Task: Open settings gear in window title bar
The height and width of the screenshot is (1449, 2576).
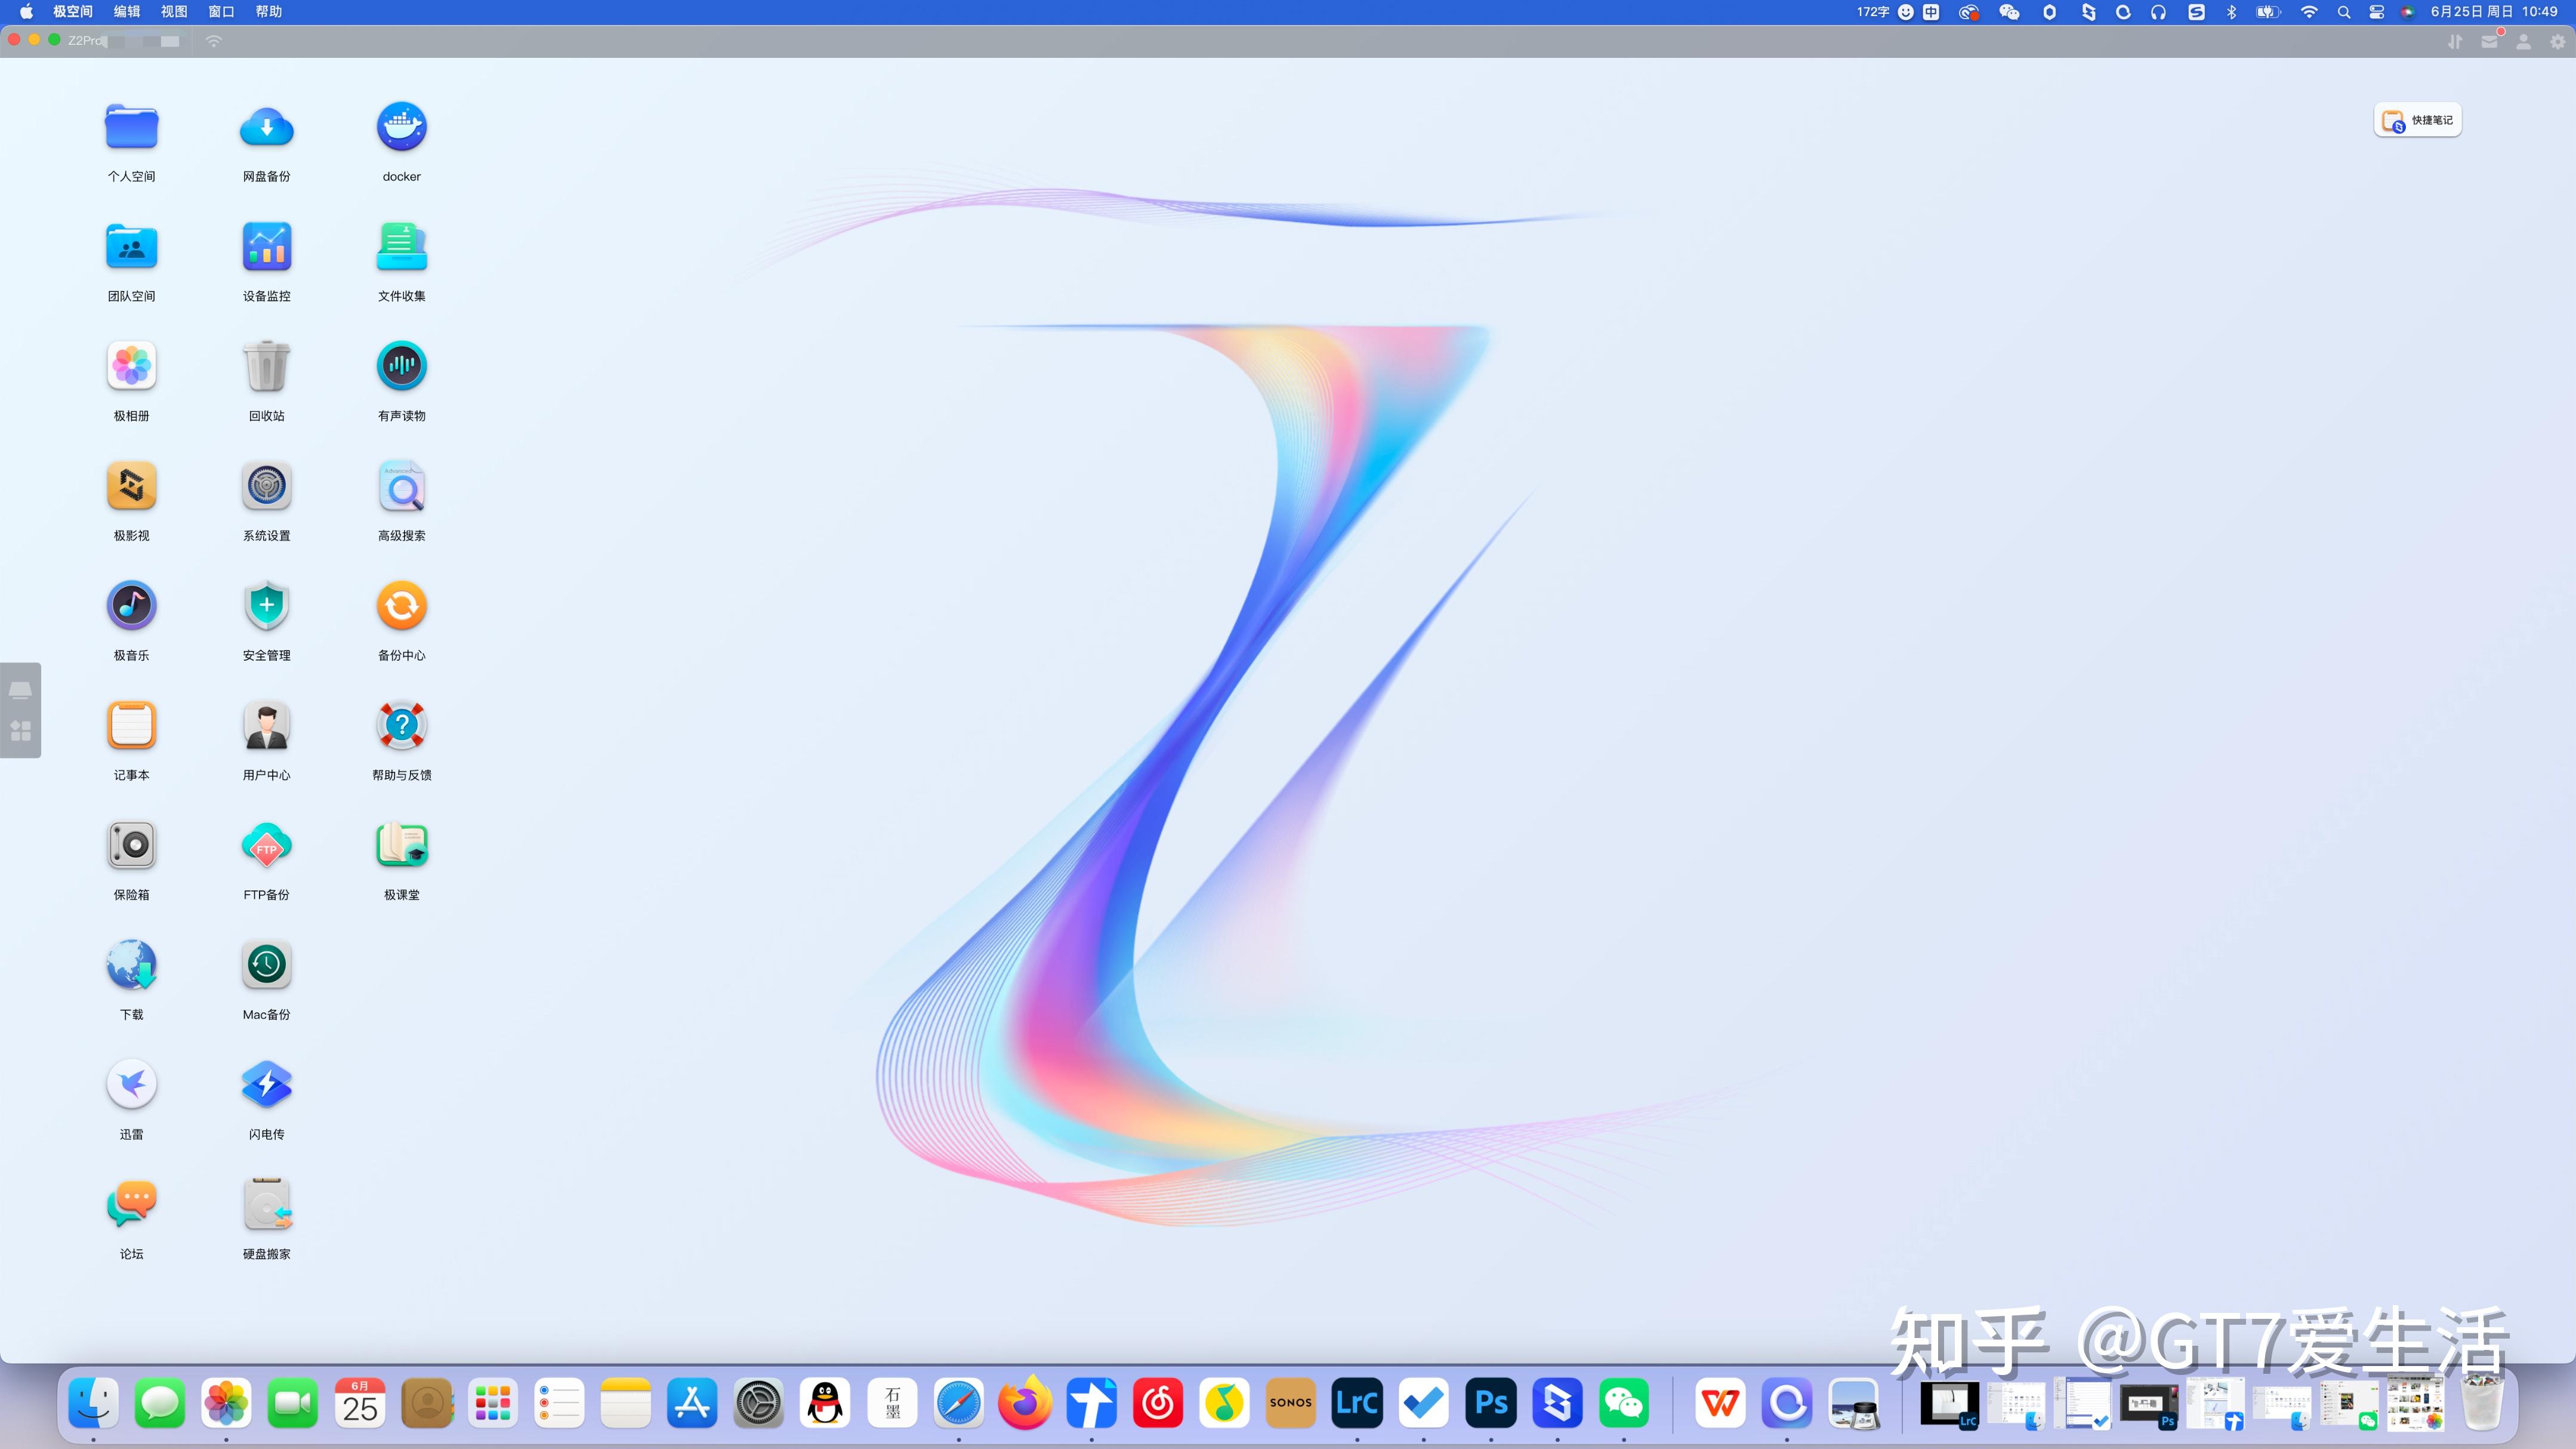Action: tap(2557, 41)
